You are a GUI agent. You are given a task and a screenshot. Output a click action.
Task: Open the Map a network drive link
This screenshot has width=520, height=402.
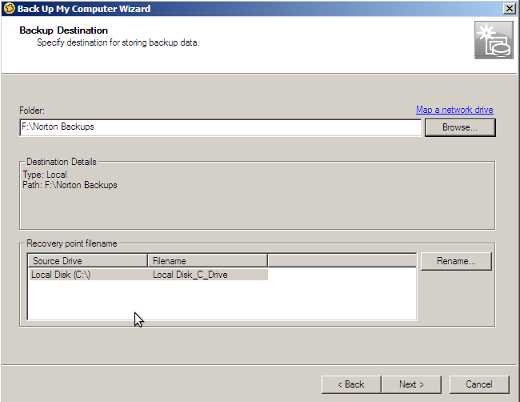point(455,110)
